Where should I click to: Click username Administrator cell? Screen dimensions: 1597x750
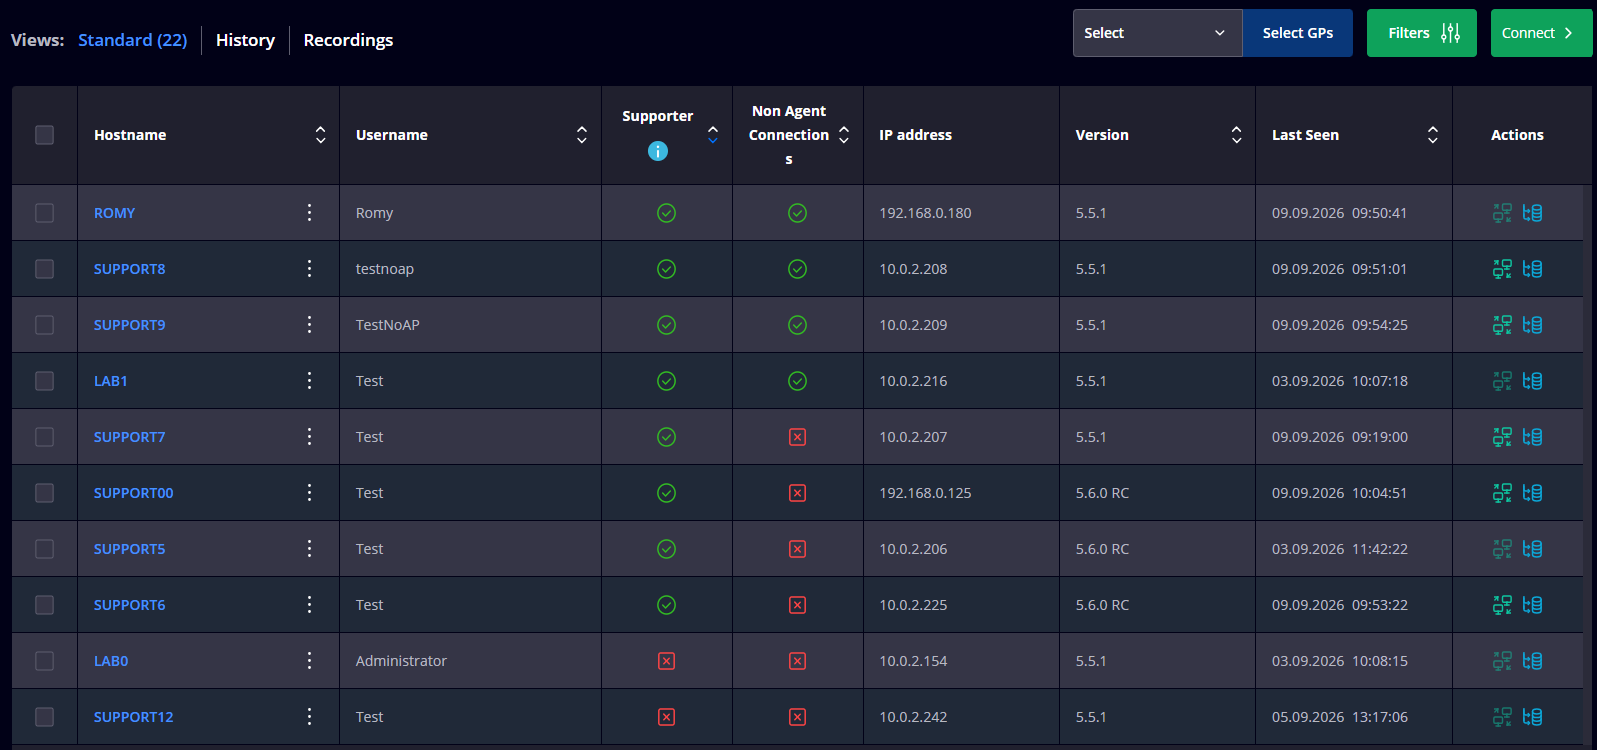401,661
